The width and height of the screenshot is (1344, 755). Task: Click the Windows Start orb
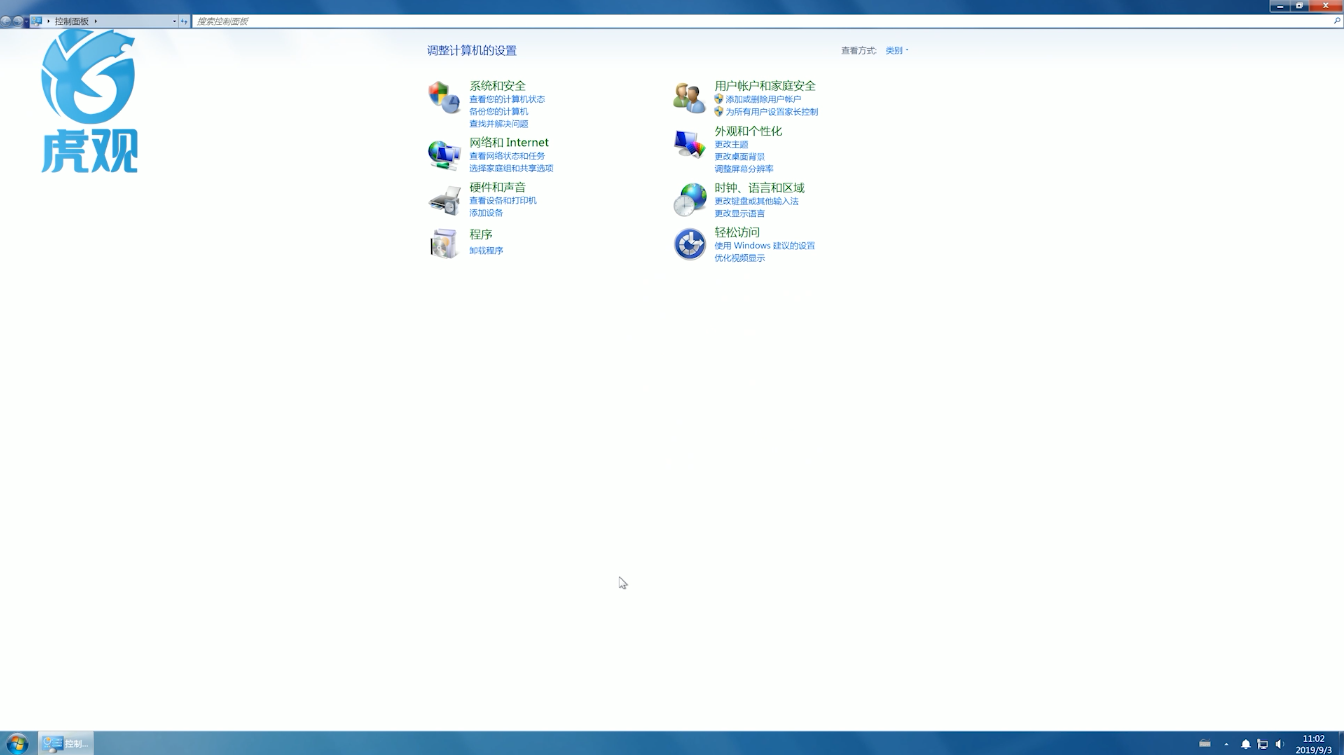click(17, 743)
